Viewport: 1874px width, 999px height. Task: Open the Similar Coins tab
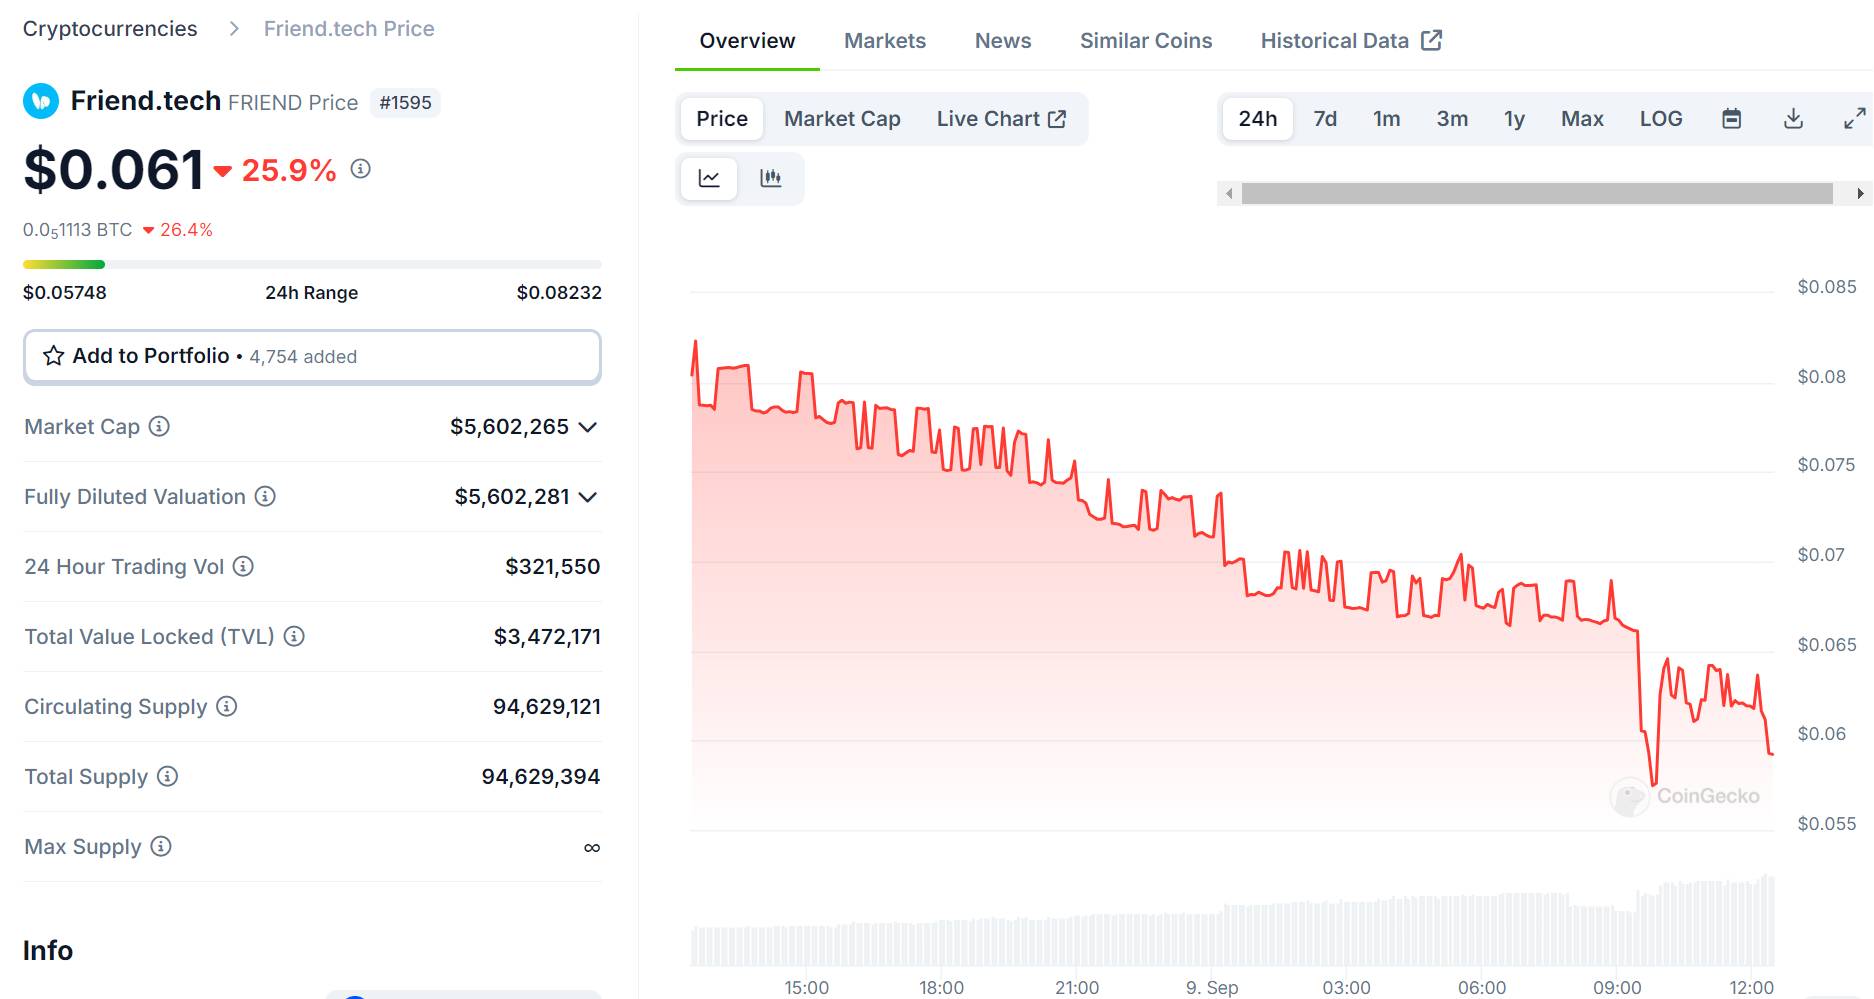pyautogui.click(x=1146, y=41)
